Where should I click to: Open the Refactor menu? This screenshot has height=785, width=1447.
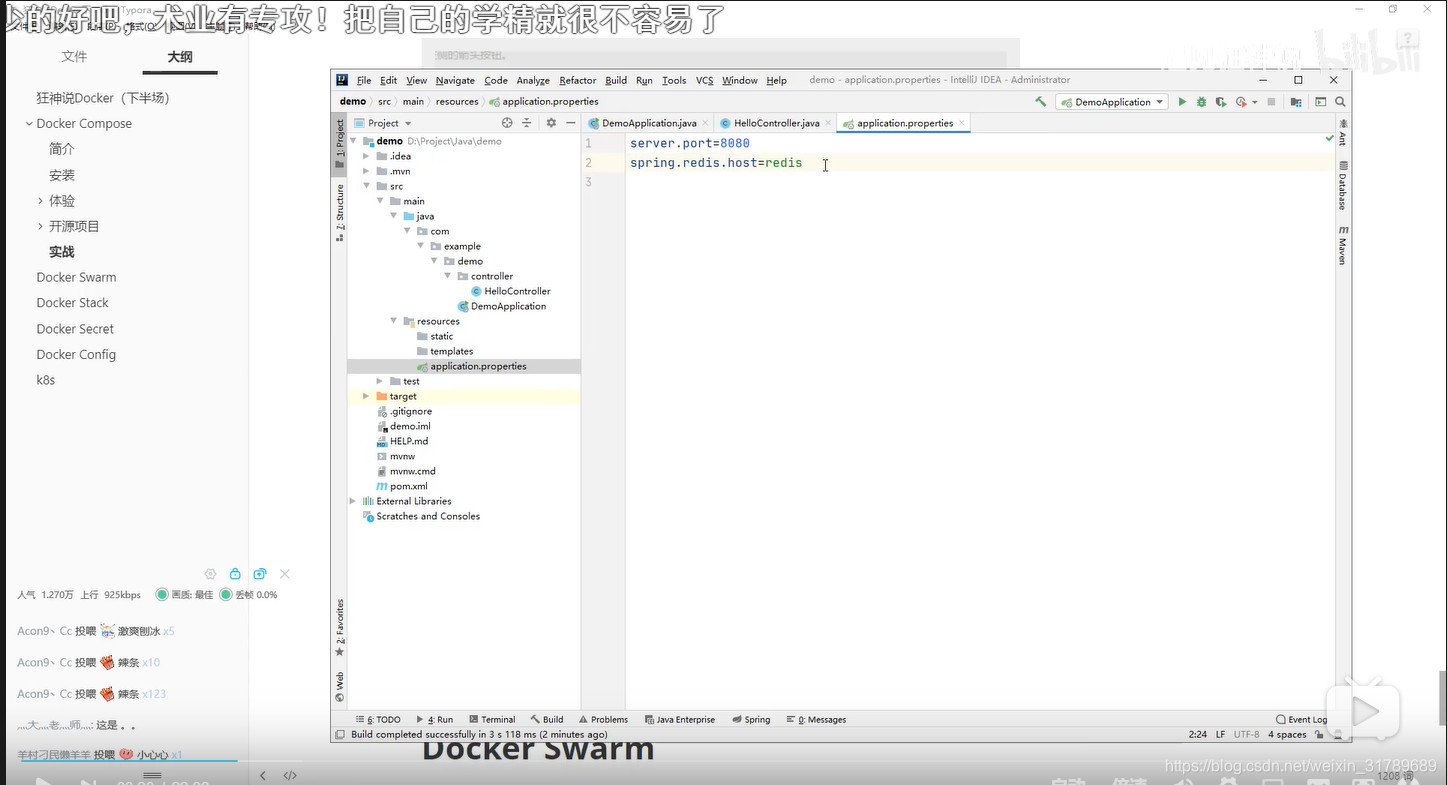click(578, 80)
